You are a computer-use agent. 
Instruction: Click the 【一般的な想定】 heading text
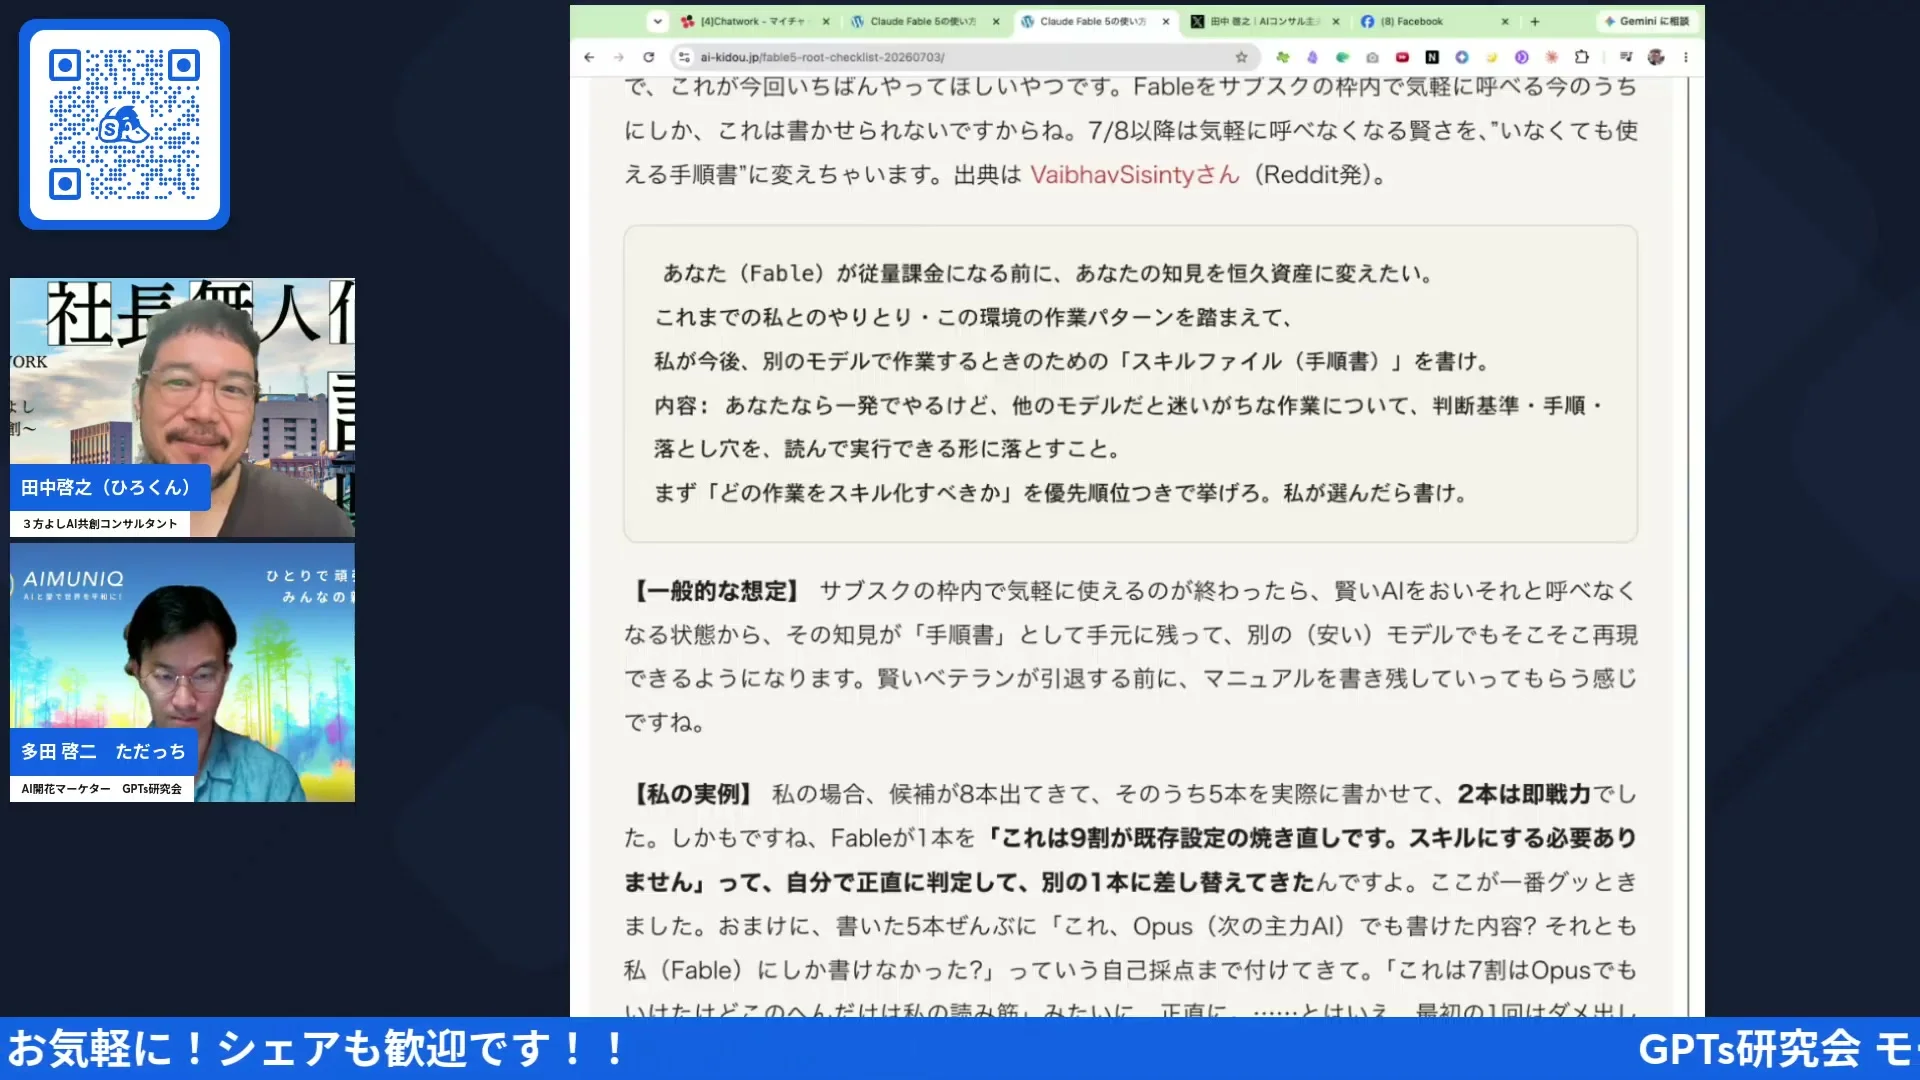(716, 591)
